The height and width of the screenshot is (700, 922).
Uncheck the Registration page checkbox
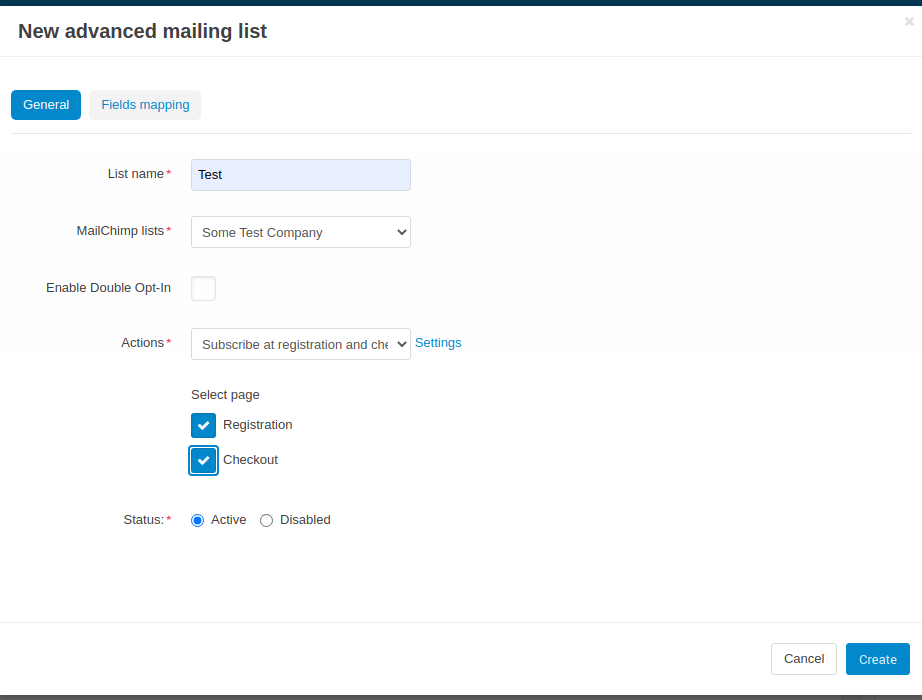coord(203,425)
